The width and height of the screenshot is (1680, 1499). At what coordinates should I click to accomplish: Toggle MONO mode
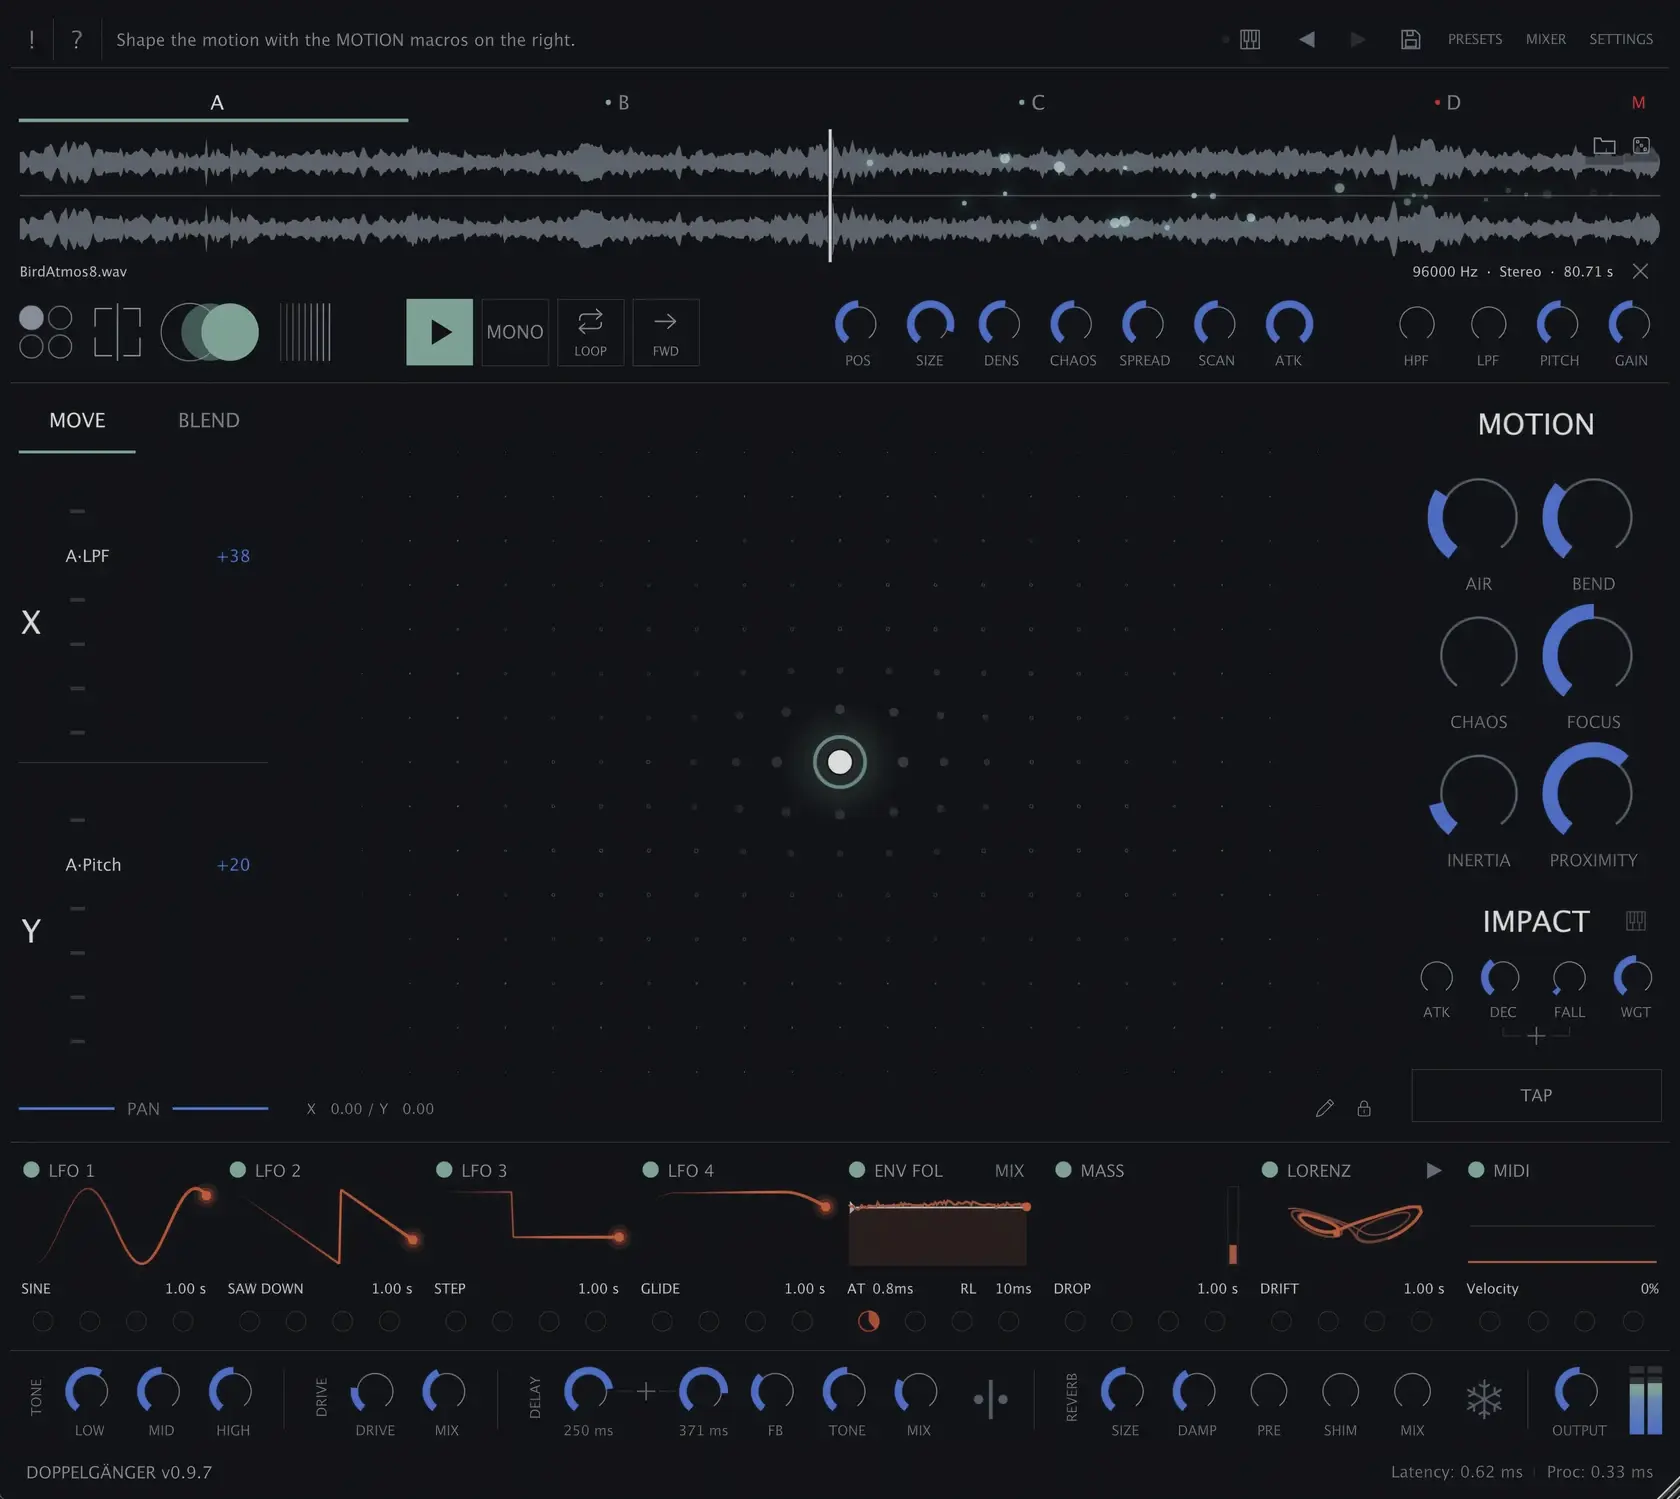coord(515,332)
